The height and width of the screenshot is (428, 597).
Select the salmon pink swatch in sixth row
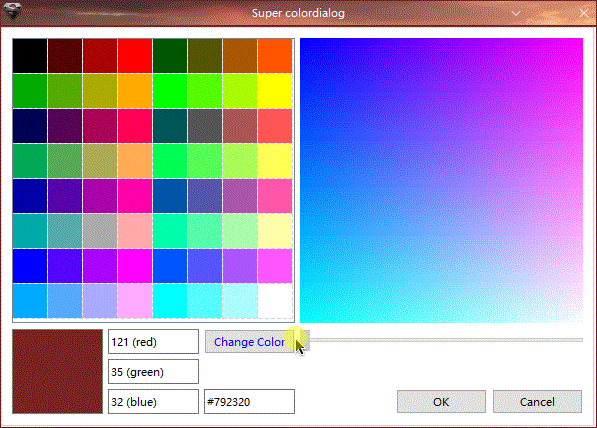[135, 231]
